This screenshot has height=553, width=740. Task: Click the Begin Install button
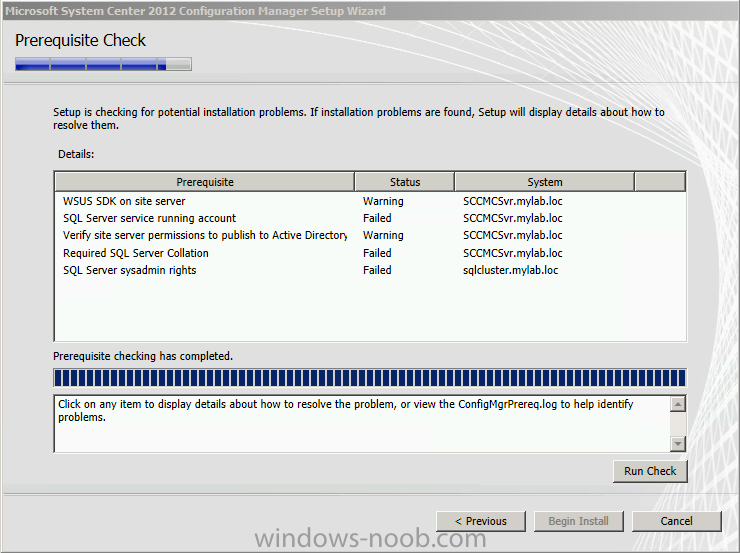pyautogui.click(x=579, y=521)
